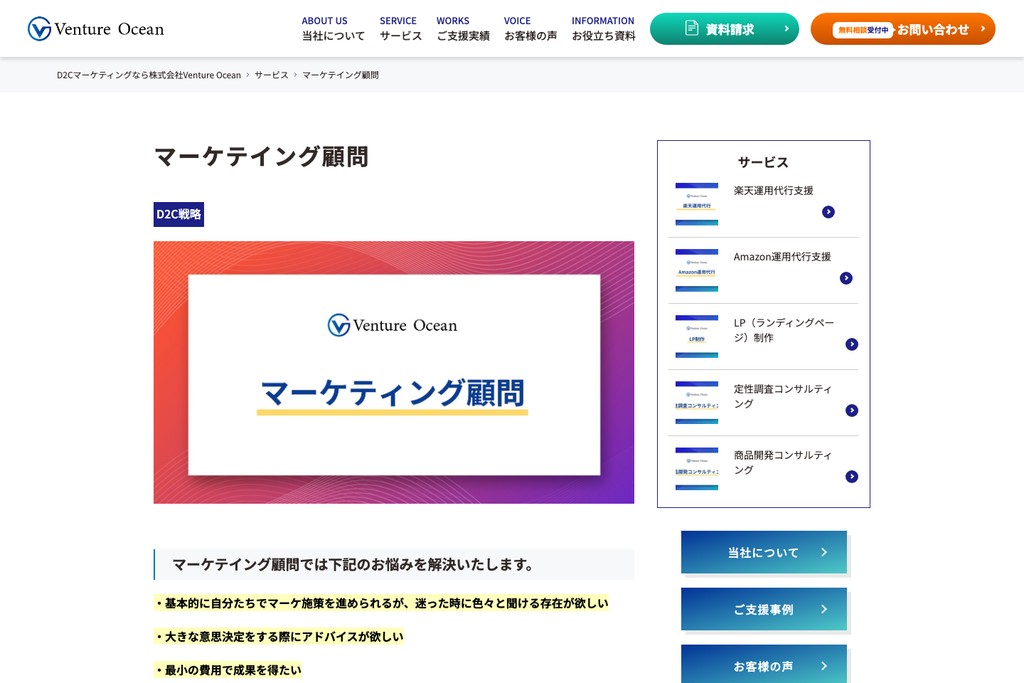Click the green 資料請求 button

pos(724,29)
